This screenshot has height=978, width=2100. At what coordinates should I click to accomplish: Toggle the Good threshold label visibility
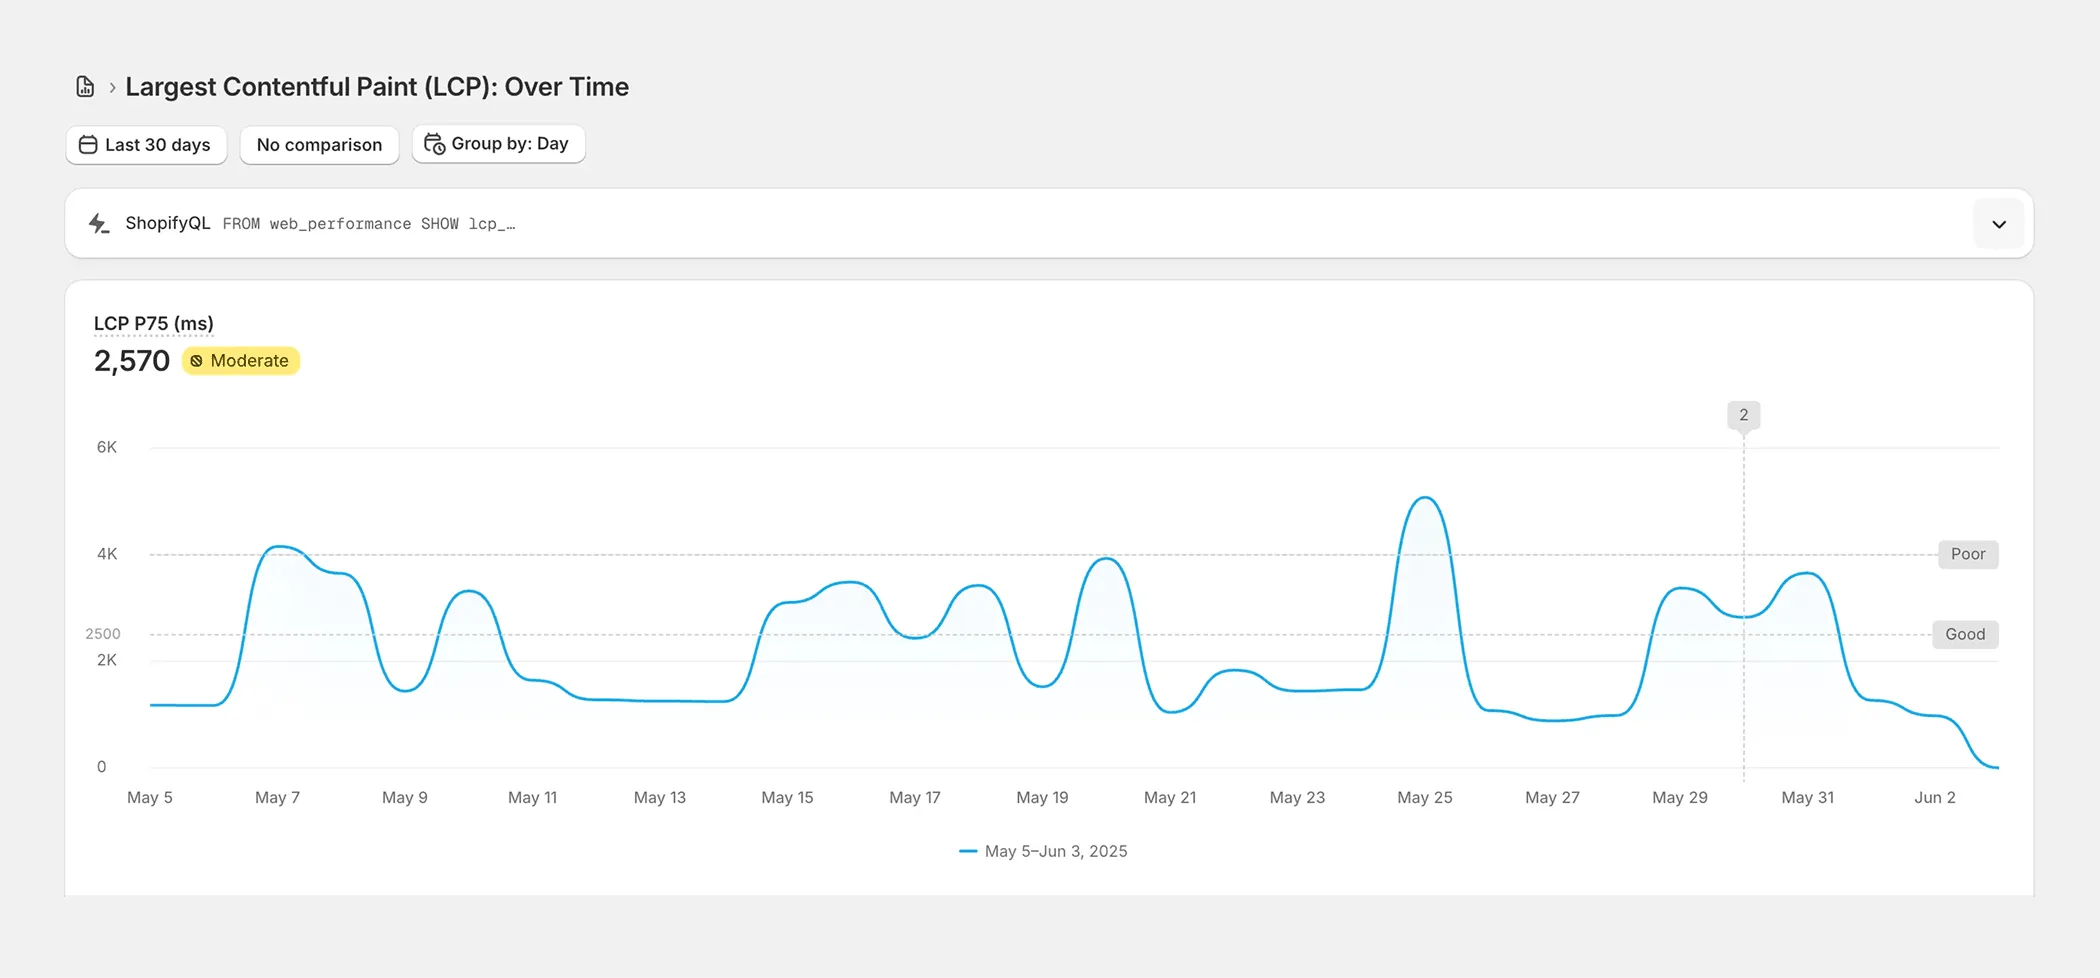pos(1964,634)
